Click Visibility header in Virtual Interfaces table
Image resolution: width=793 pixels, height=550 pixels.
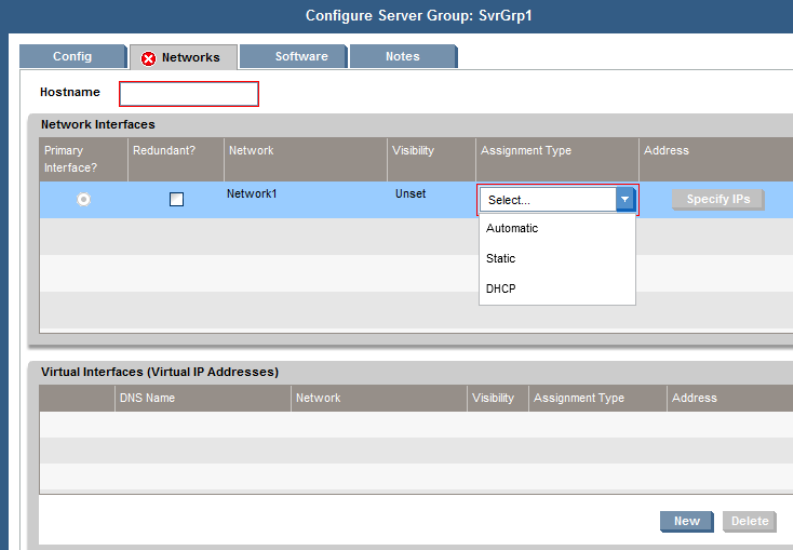(x=494, y=398)
